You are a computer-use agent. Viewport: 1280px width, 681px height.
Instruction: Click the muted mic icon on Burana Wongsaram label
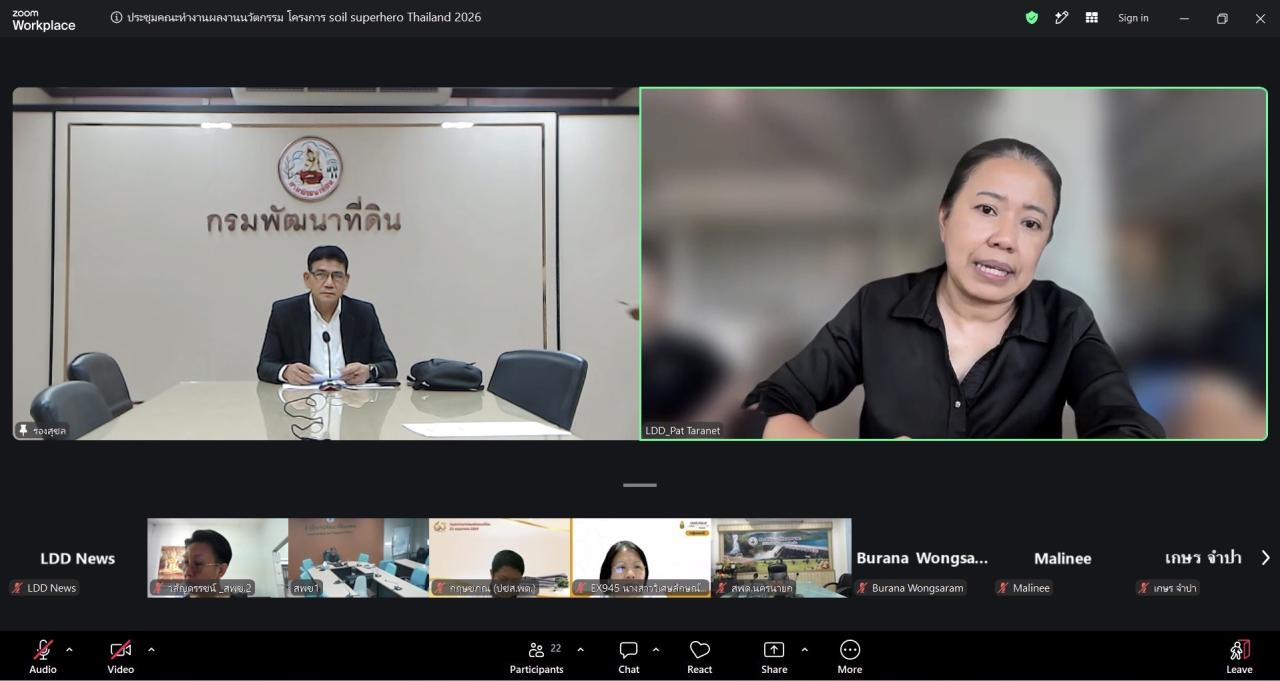[x=862, y=588]
